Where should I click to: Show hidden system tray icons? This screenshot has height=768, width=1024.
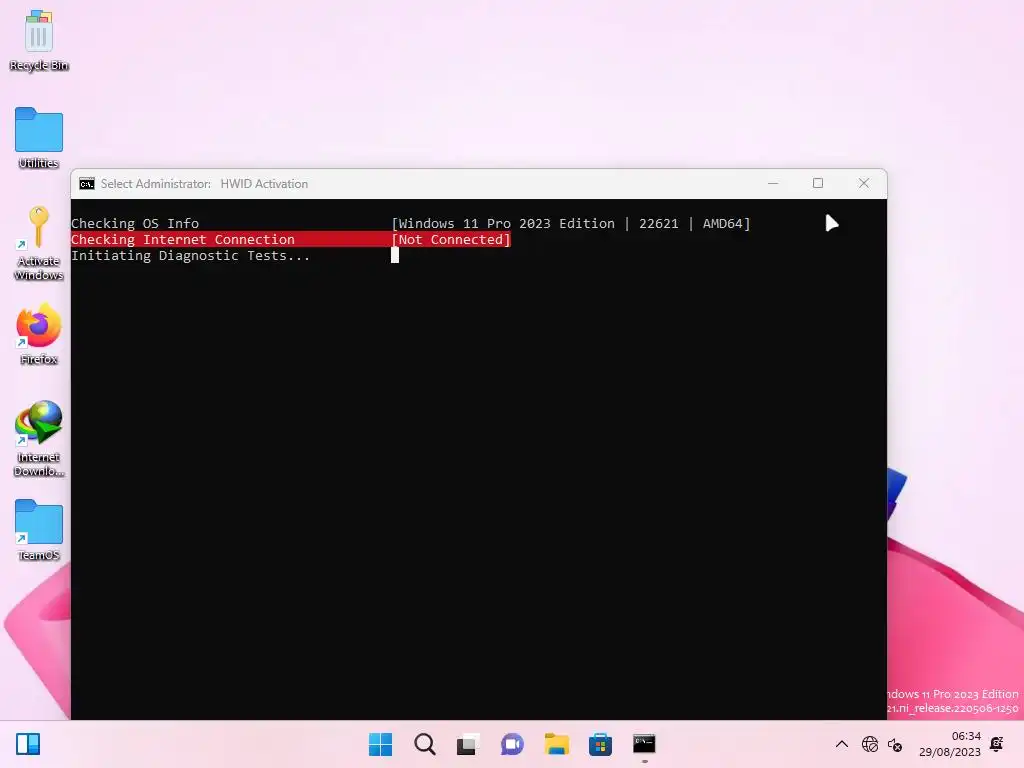[x=842, y=744]
